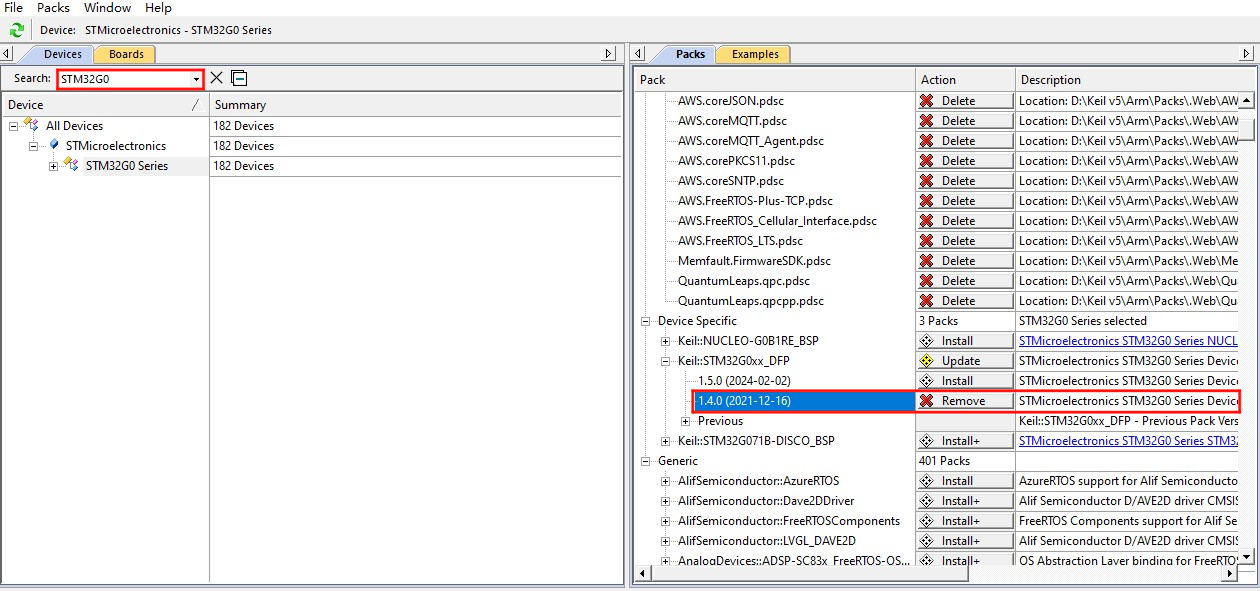
Task: Switch to the Examples tab
Action: 754,54
